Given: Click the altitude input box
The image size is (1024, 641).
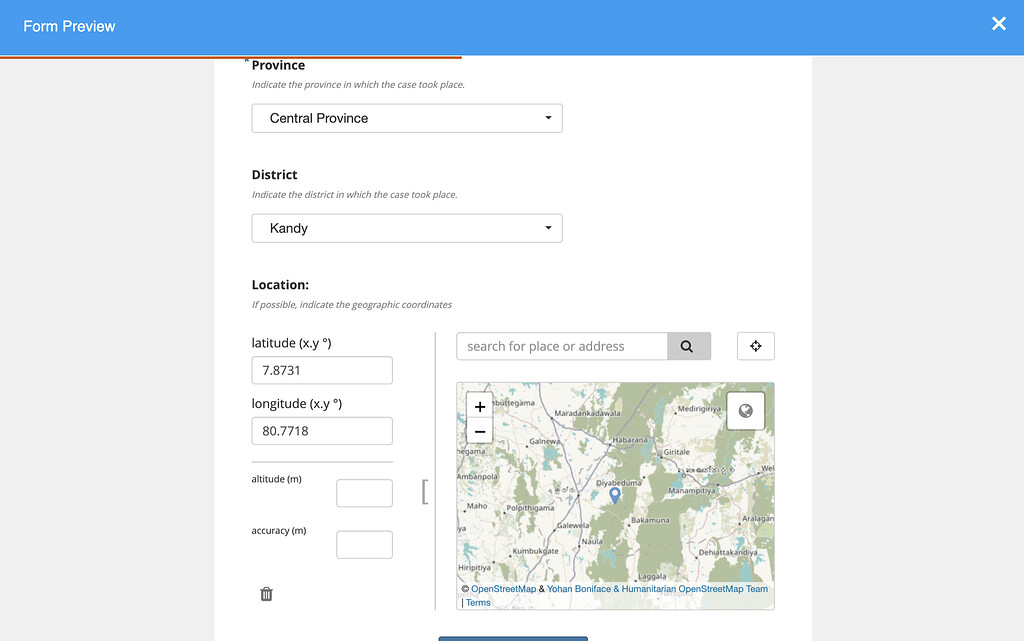Looking at the screenshot, I should [364, 492].
